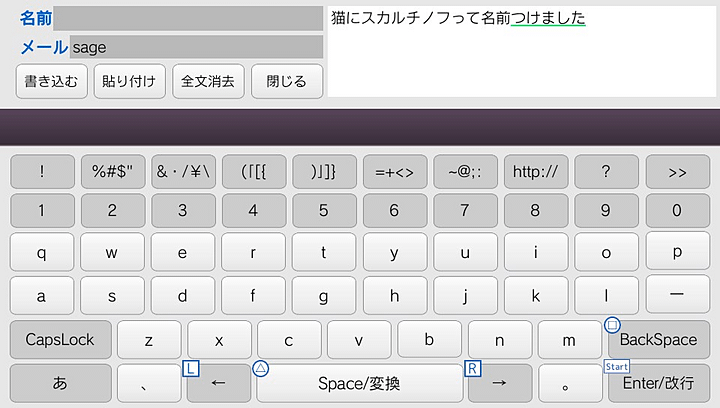Toggle CapsLock on the keyboard

pyautogui.click(x=59, y=340)
